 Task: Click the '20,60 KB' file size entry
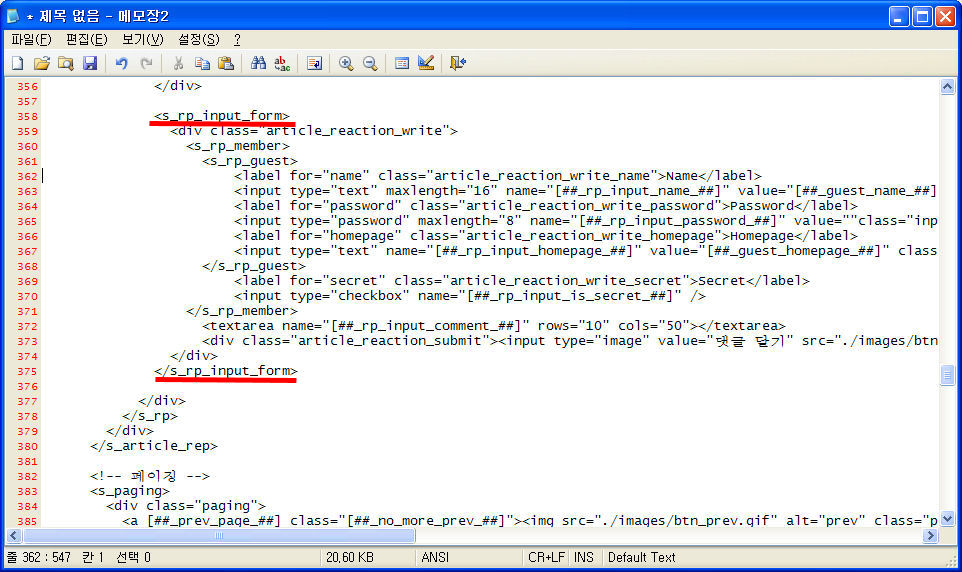pos(350,557)
